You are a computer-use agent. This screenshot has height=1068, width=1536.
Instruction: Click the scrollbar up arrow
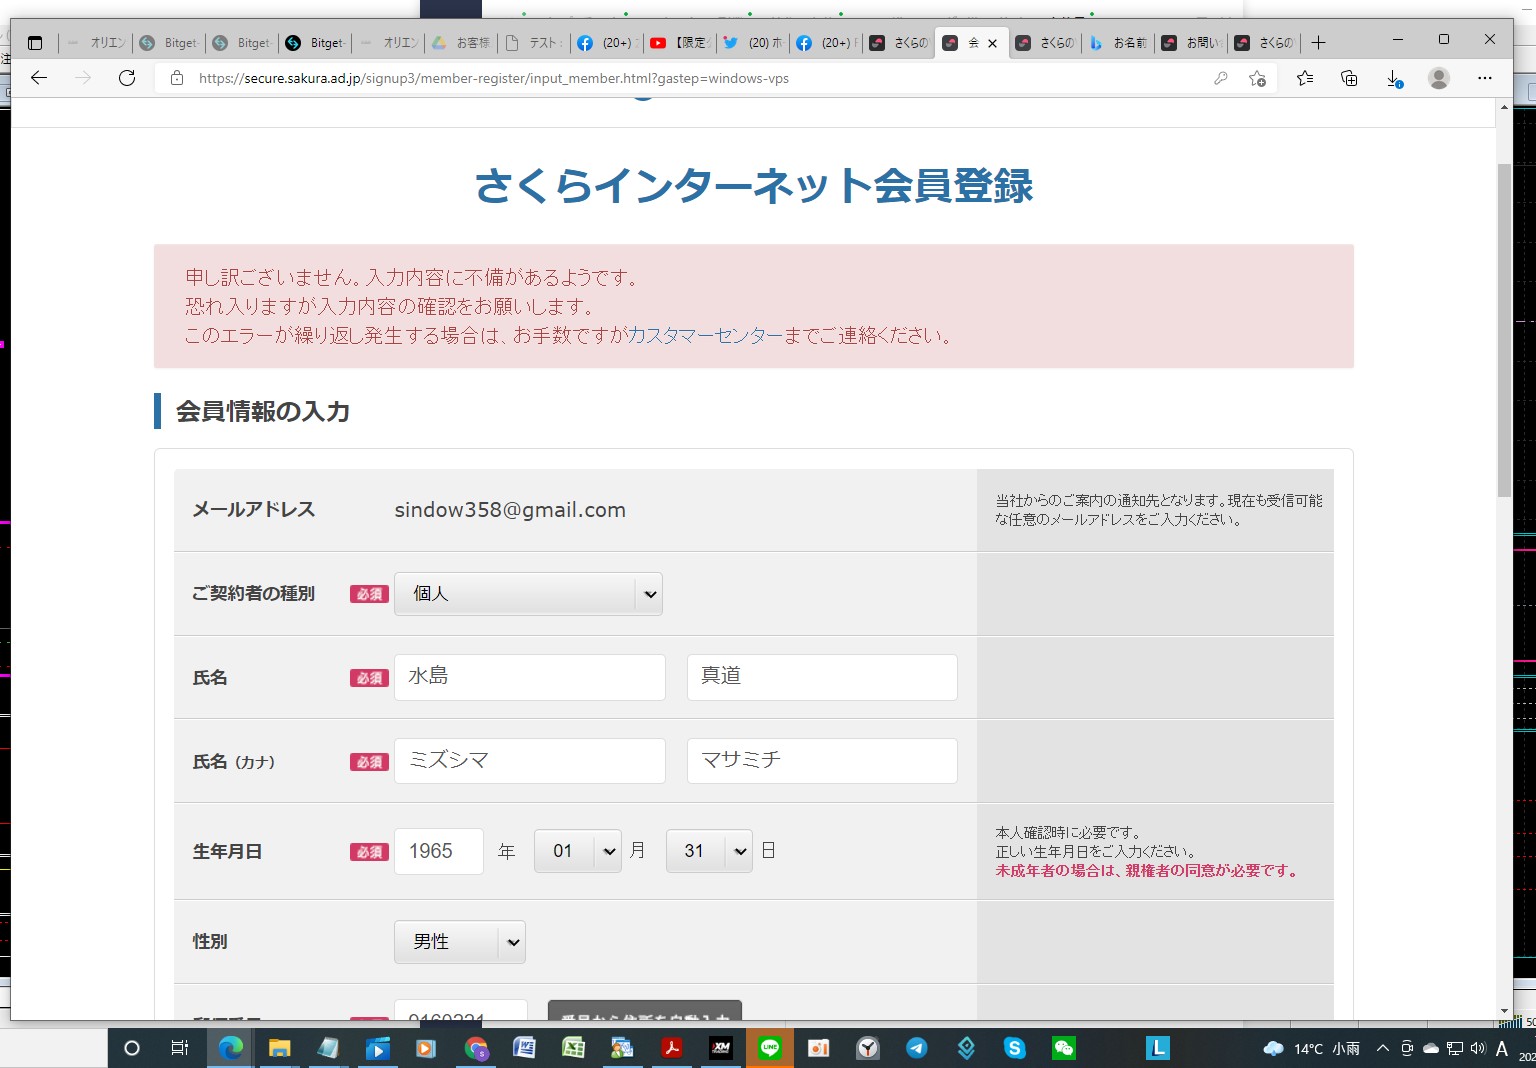click(1504, 107)
